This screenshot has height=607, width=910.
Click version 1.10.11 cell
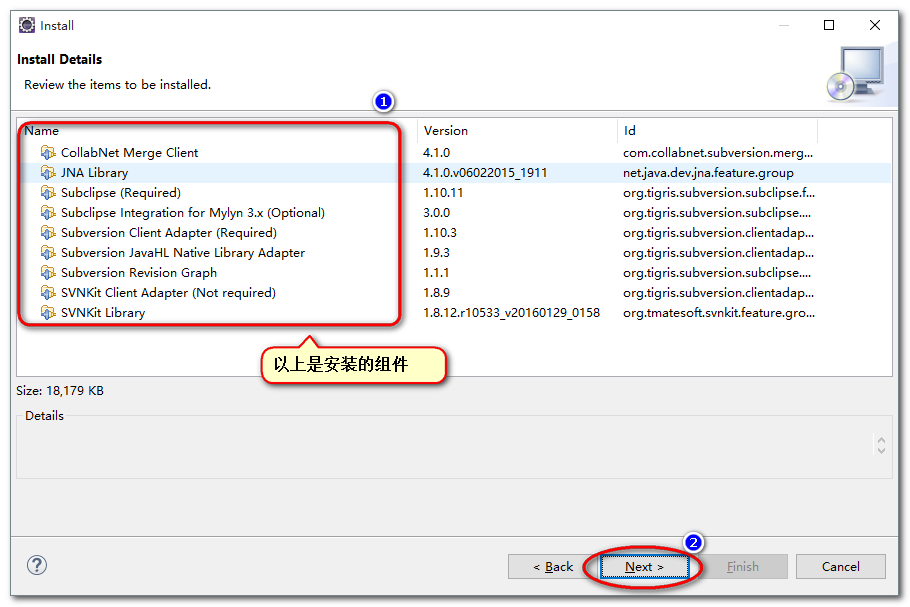tap(443, 193)
